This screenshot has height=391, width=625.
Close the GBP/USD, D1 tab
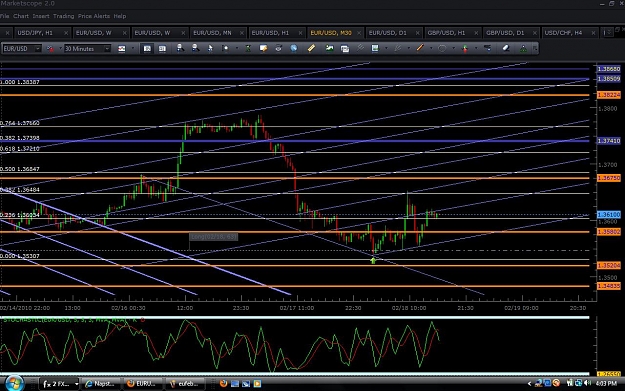click(535, 33)
